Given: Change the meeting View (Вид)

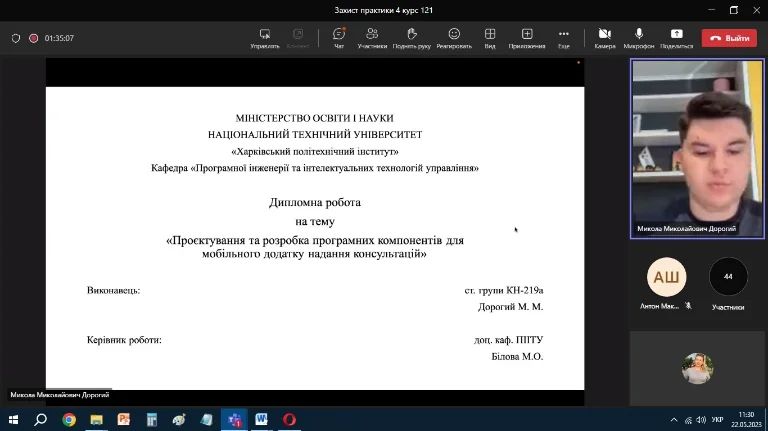Looking at the screenshot, I should click(490, 38).
